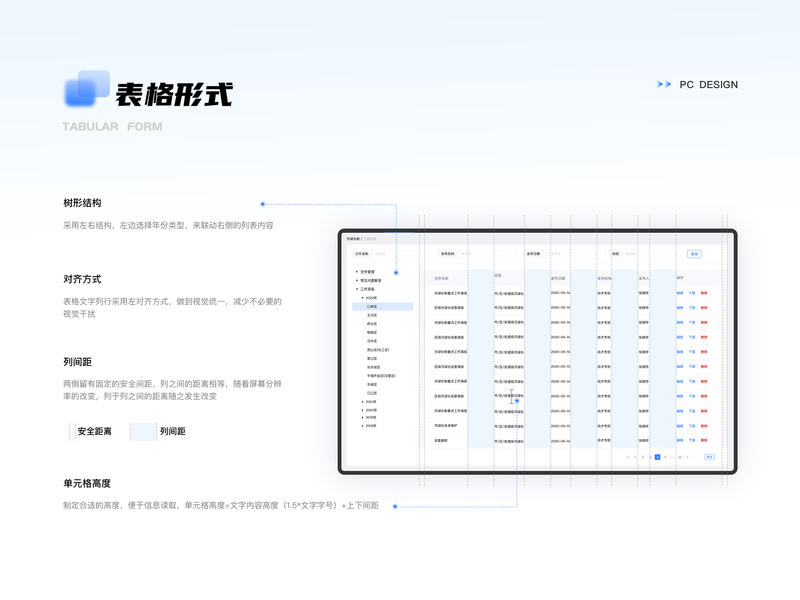The width and height of the screenshot is (800, 600).
Task: Click red delete link in last table row
Action: click(704, 440)
